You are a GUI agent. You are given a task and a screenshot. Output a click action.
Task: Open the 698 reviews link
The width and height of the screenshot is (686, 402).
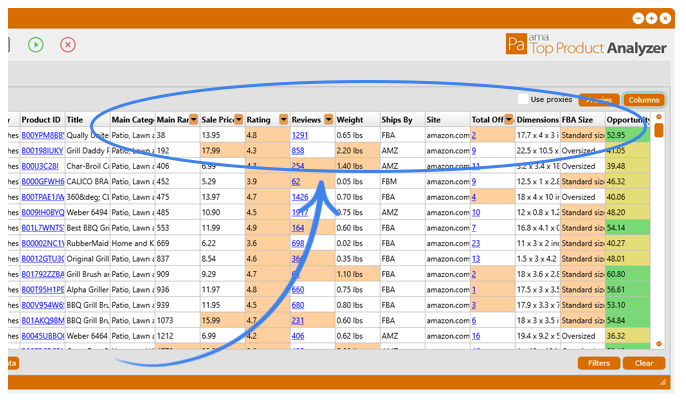tap(298, 243)
